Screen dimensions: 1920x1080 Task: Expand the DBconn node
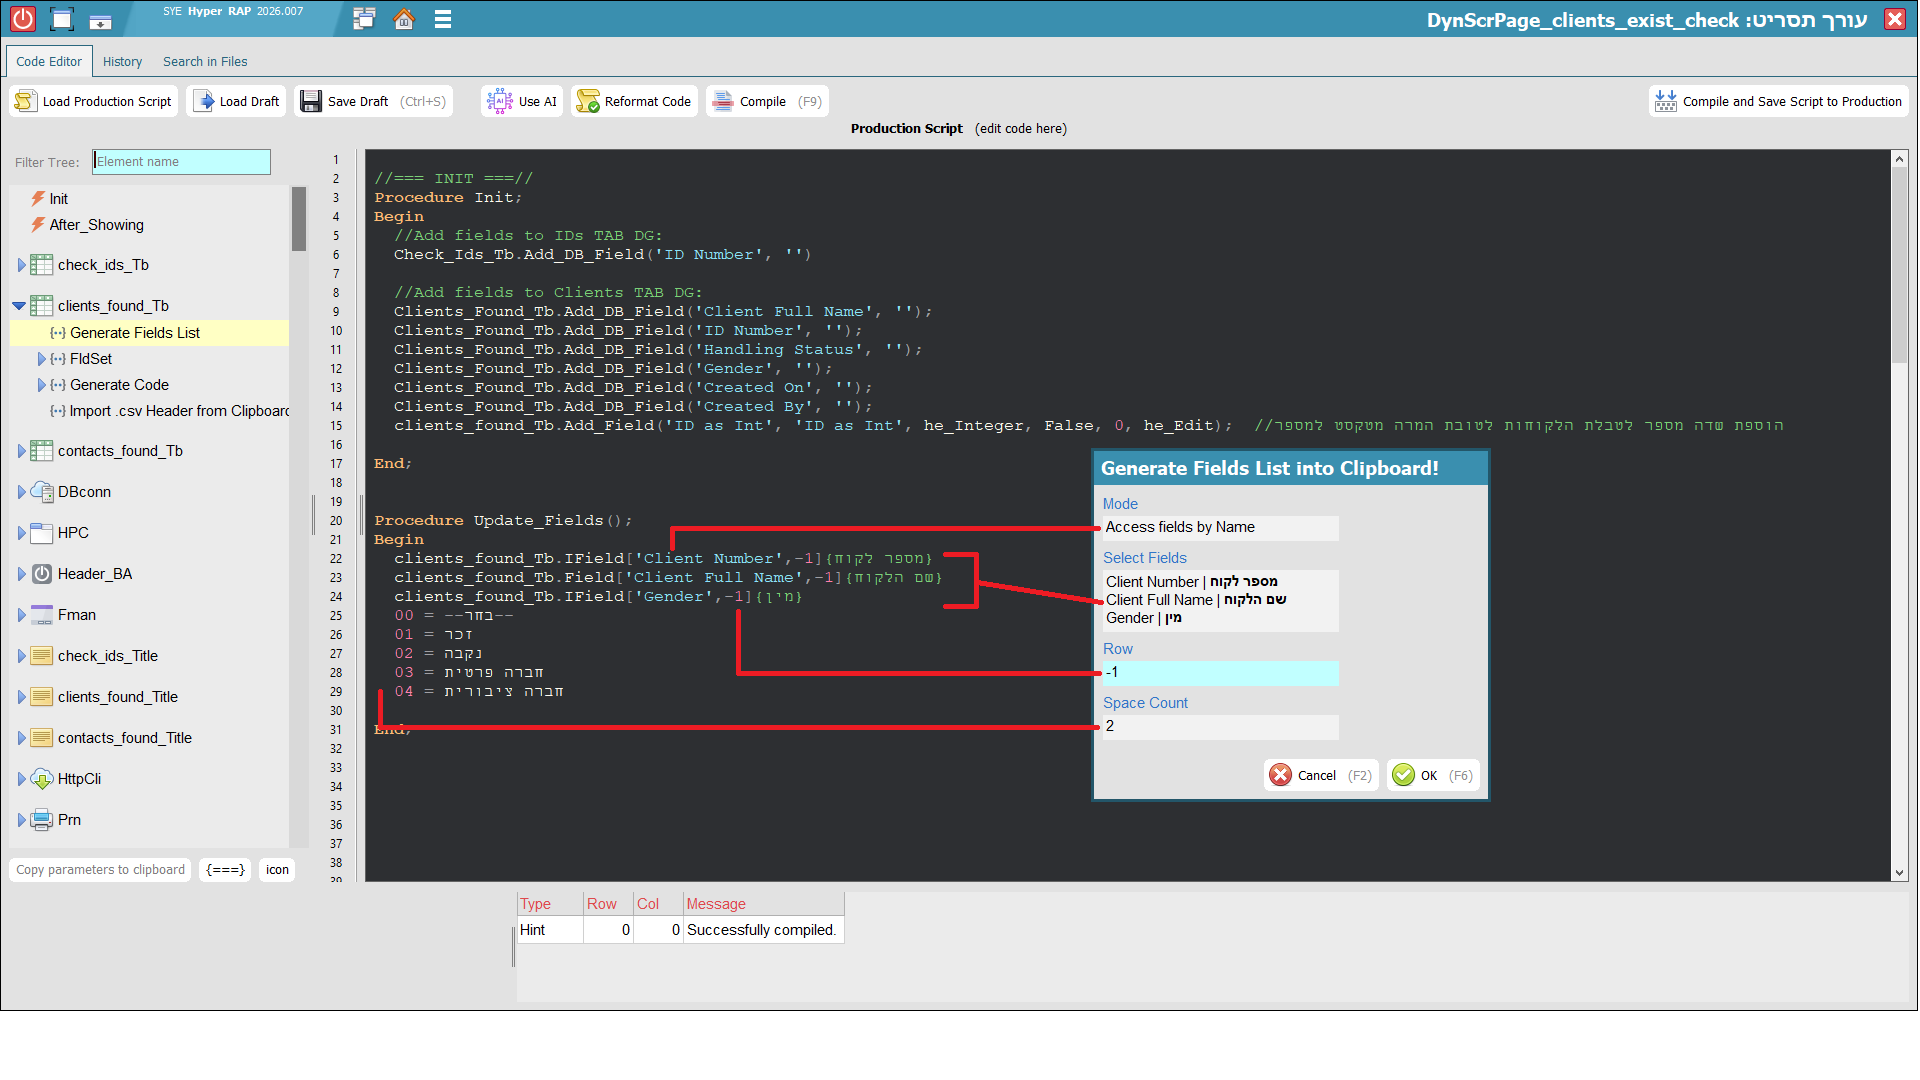tap(22, 492)
